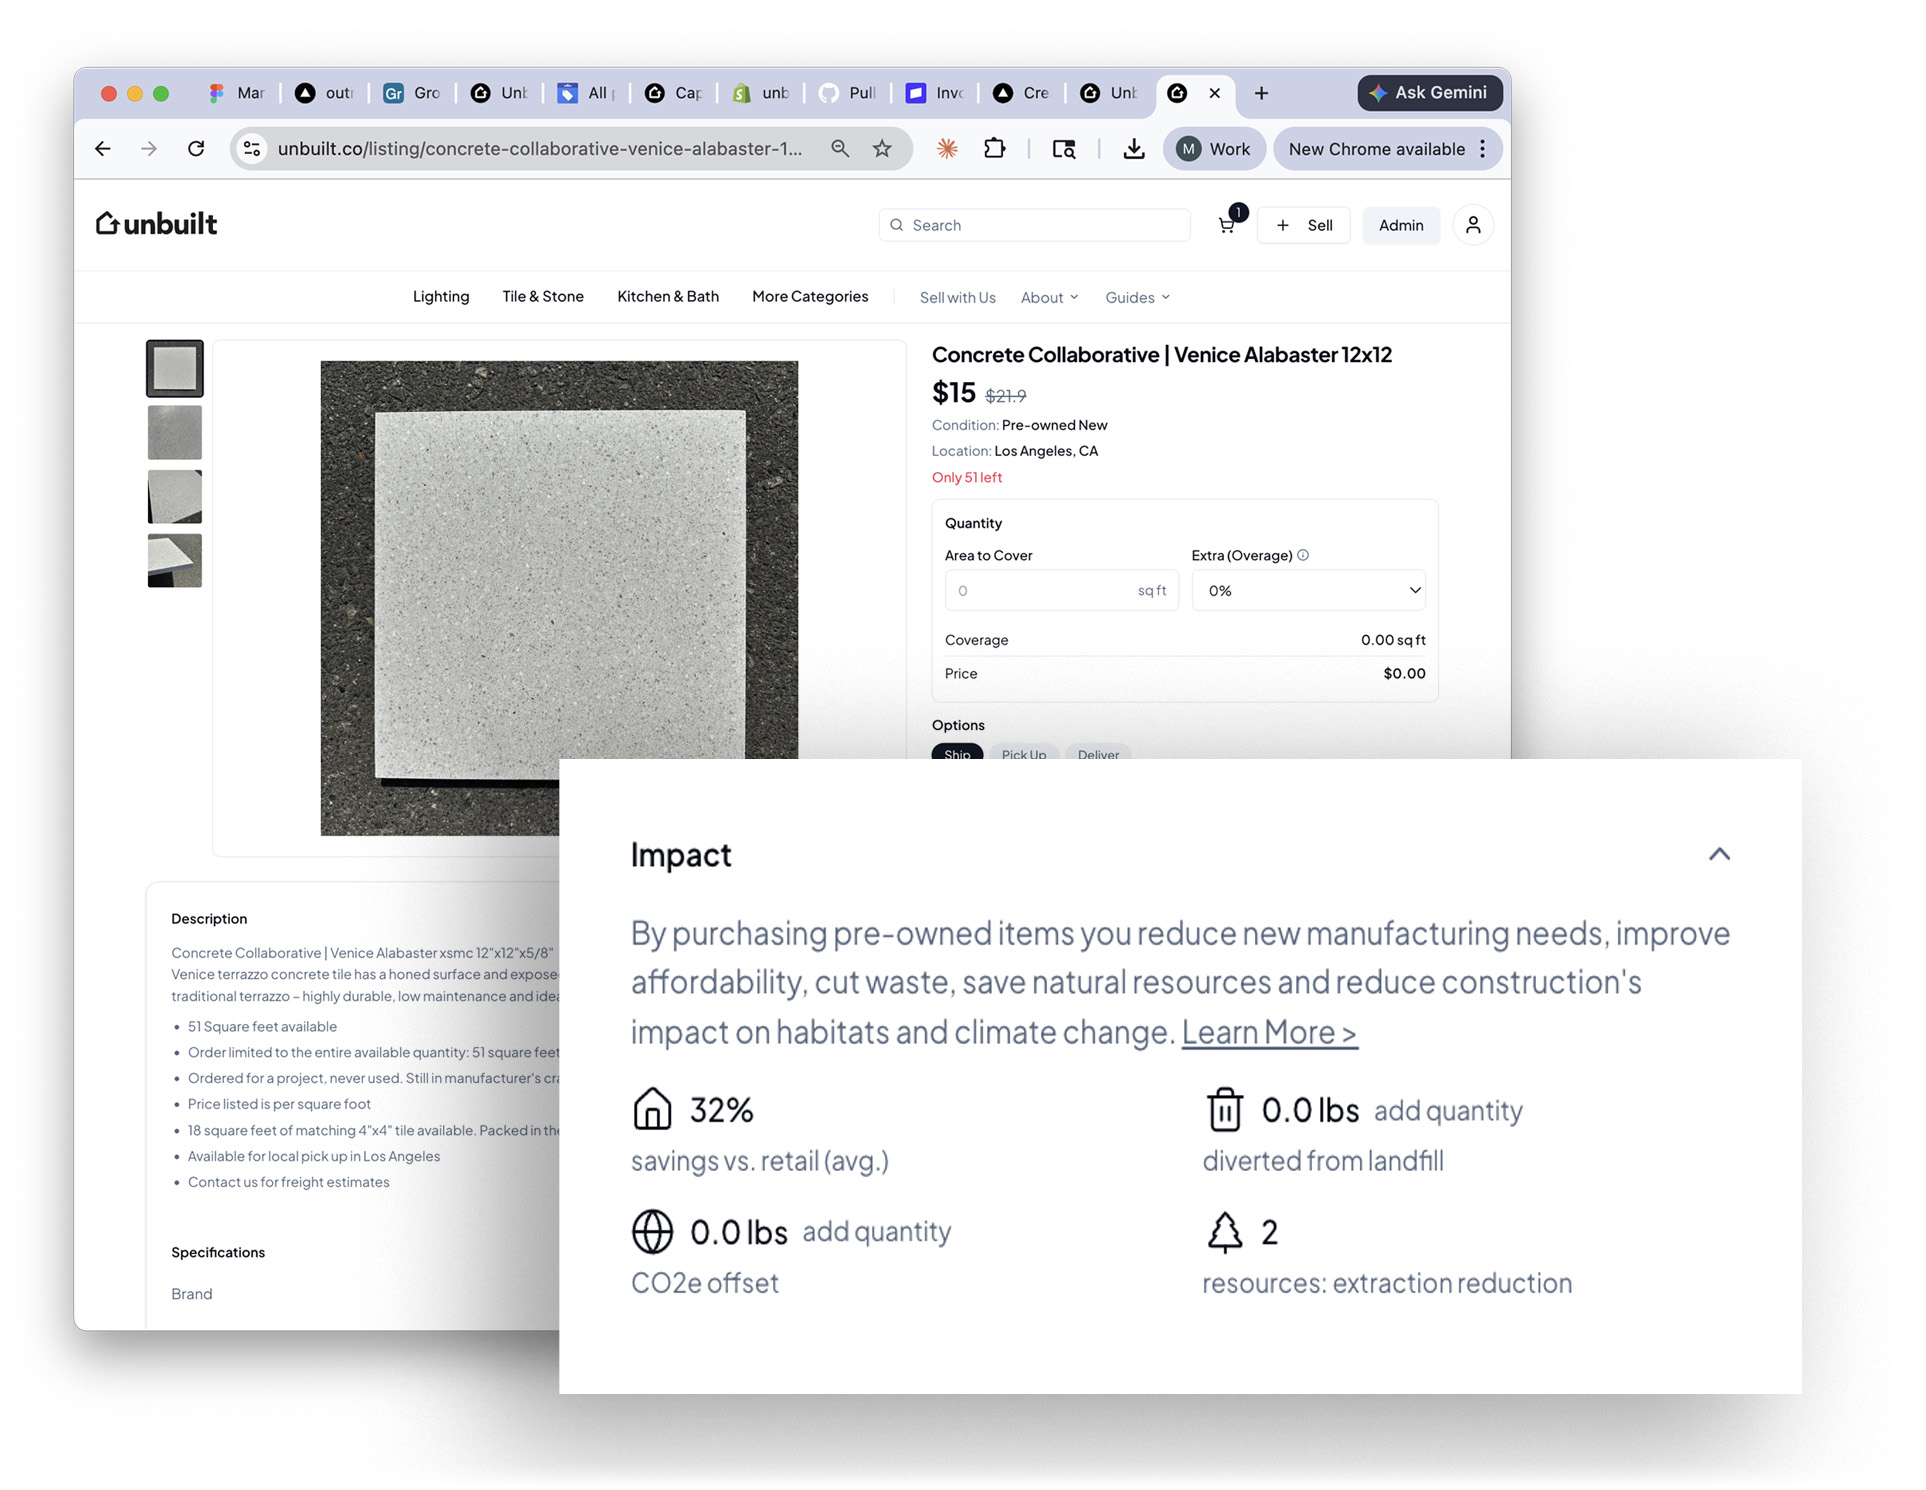This screenshot has width=1926, height=1490.
Task: Open the Lighting category
Action: [x=441, y=297]
